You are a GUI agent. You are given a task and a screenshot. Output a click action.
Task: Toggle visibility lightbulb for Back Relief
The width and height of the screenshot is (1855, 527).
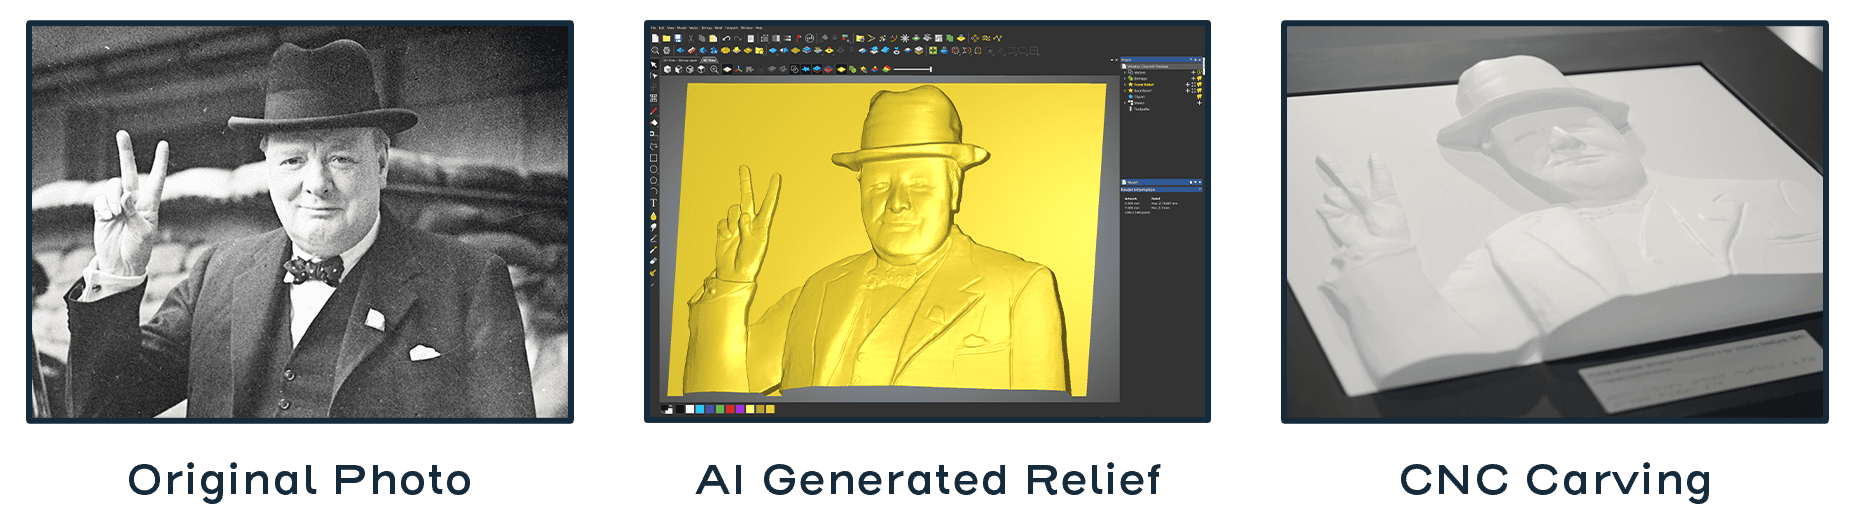[x=1199, y=91]
